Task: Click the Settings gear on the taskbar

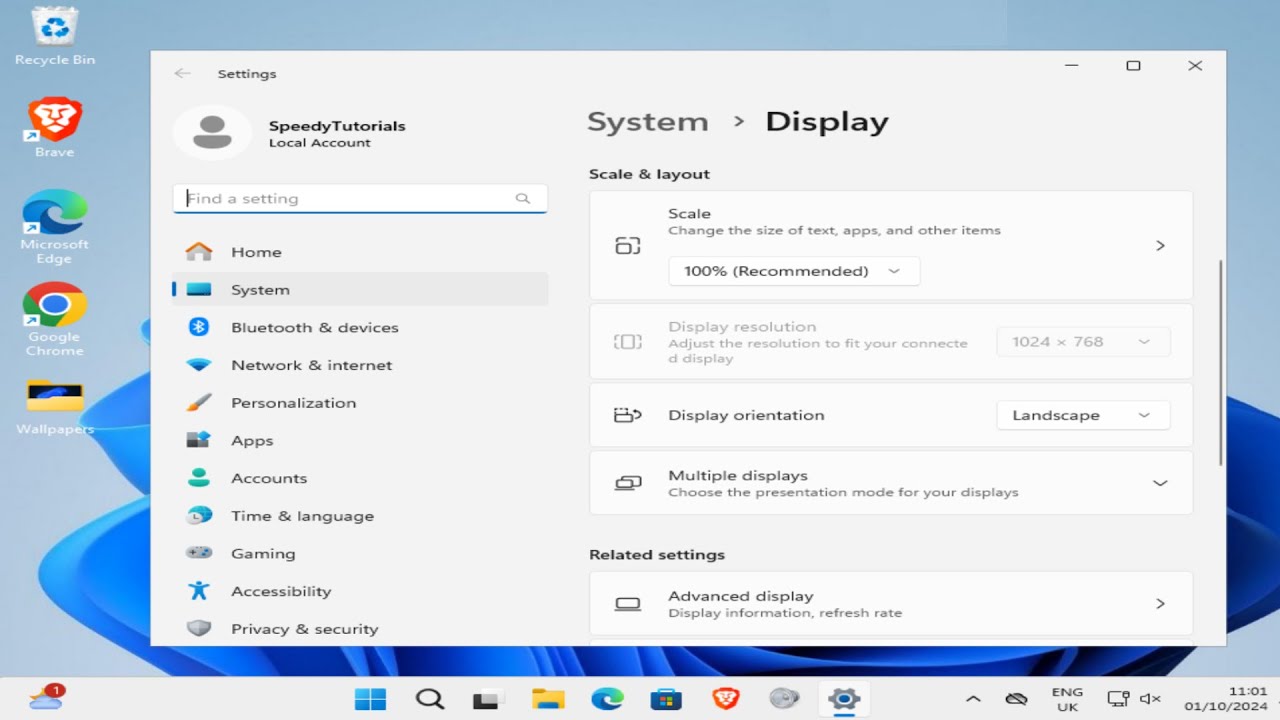Action: click(844, 699)
